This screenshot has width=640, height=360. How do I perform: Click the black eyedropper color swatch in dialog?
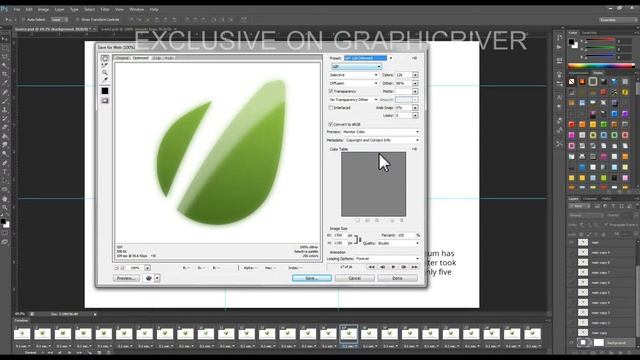pyautogui.click(x=105, y=91)
